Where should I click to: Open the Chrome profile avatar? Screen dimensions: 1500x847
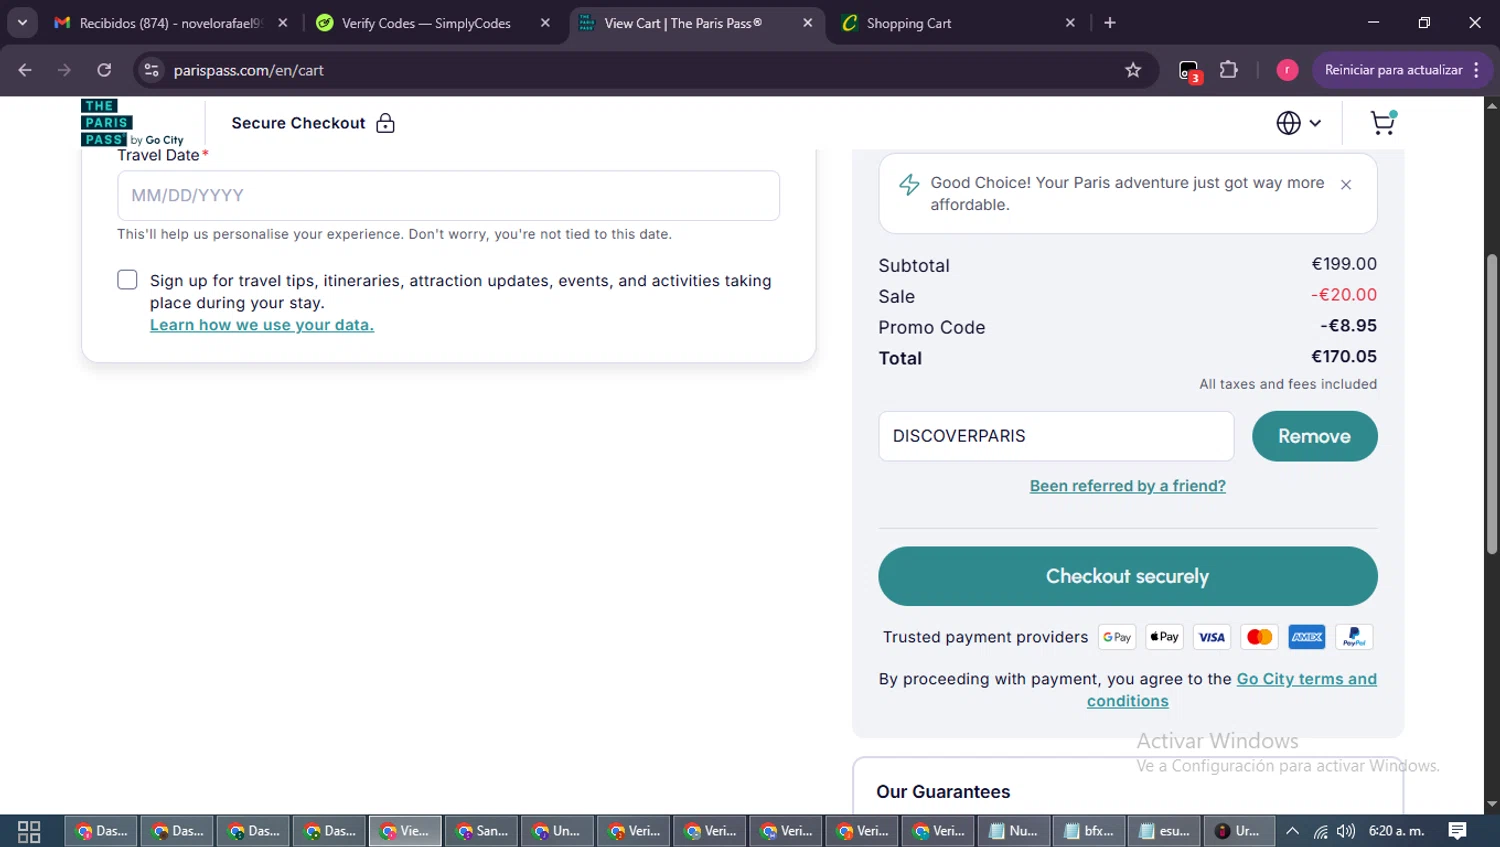[1287, 70]
